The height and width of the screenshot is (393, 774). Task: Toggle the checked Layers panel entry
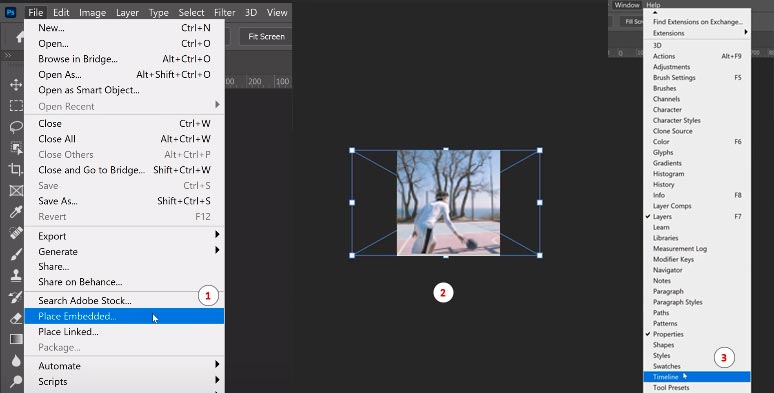(697, 216)
